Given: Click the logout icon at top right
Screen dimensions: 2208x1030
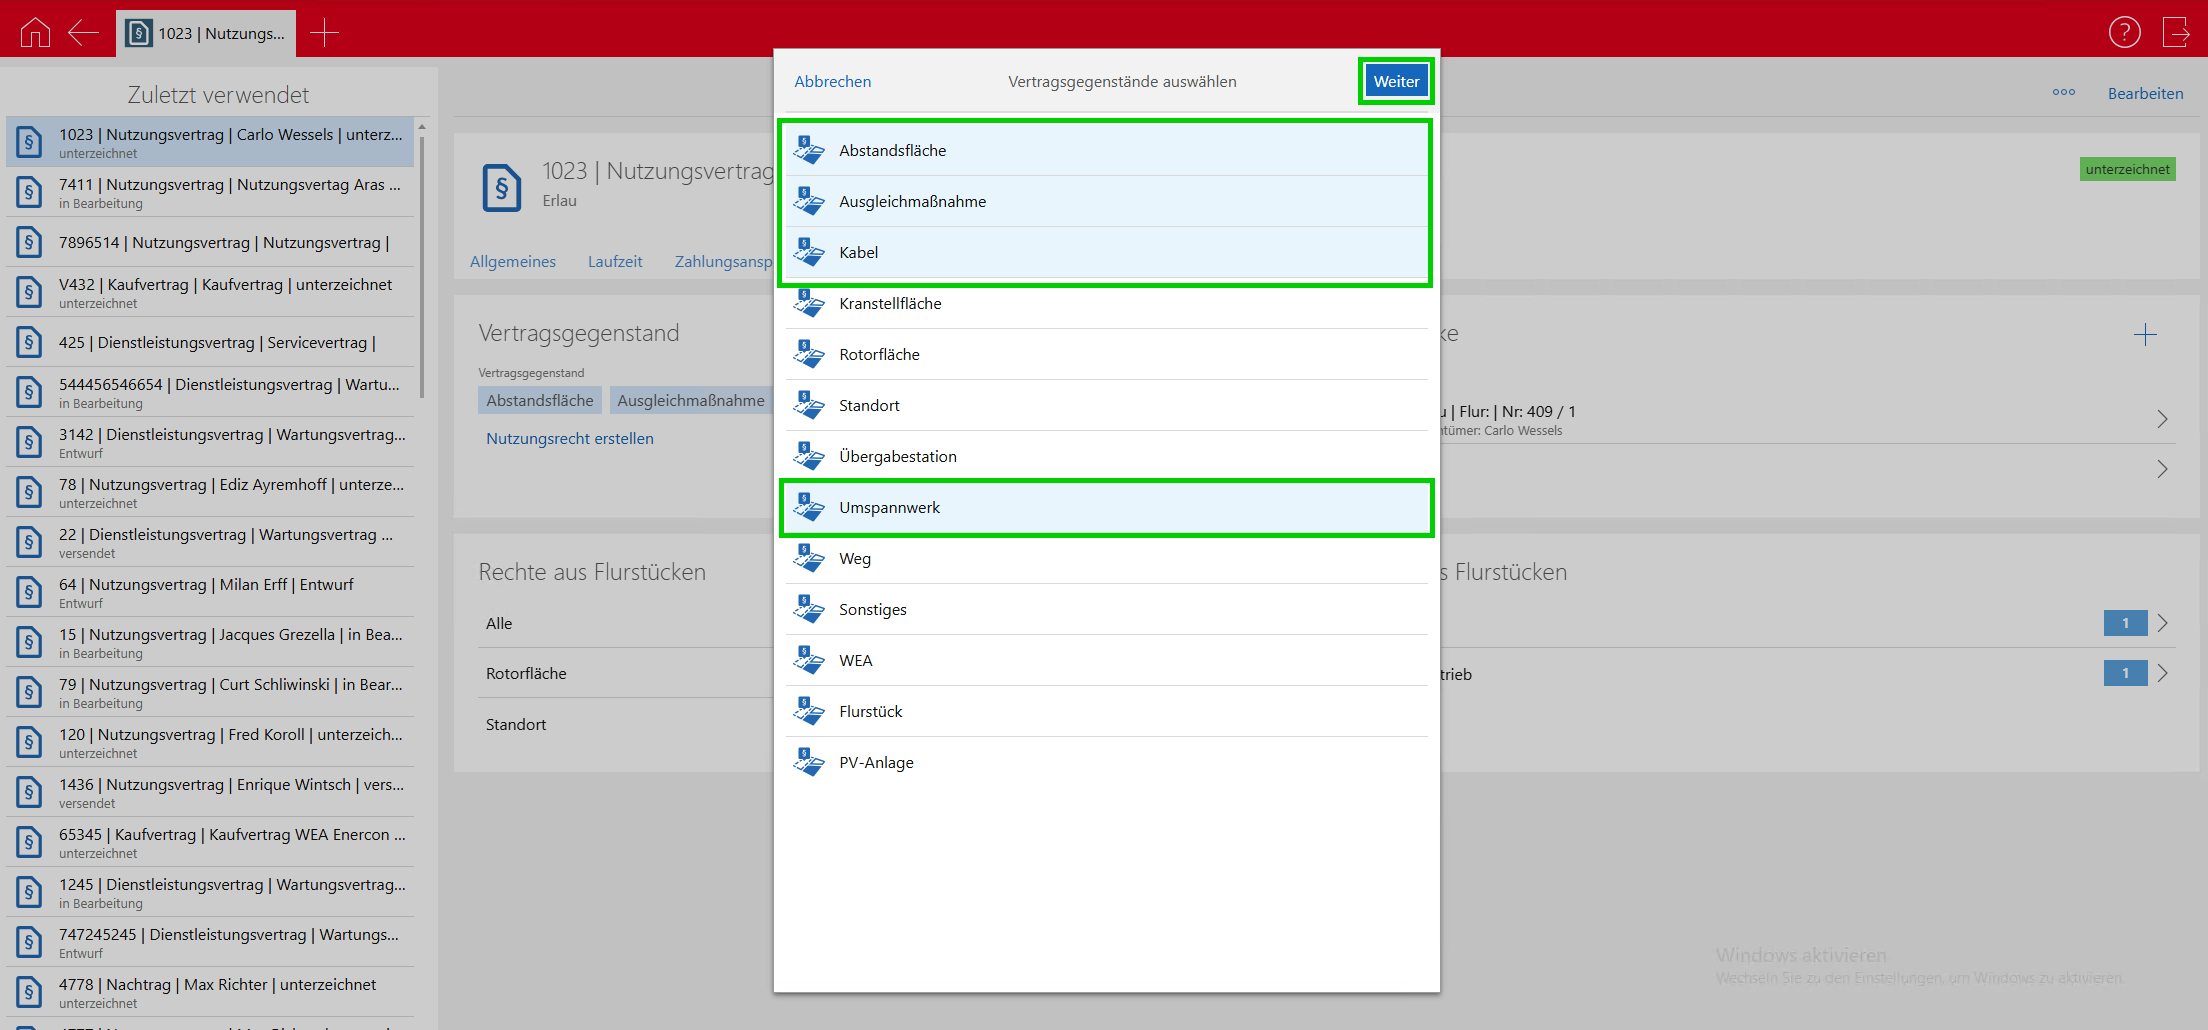Looking at the screenshot, I should [2175, 33].
